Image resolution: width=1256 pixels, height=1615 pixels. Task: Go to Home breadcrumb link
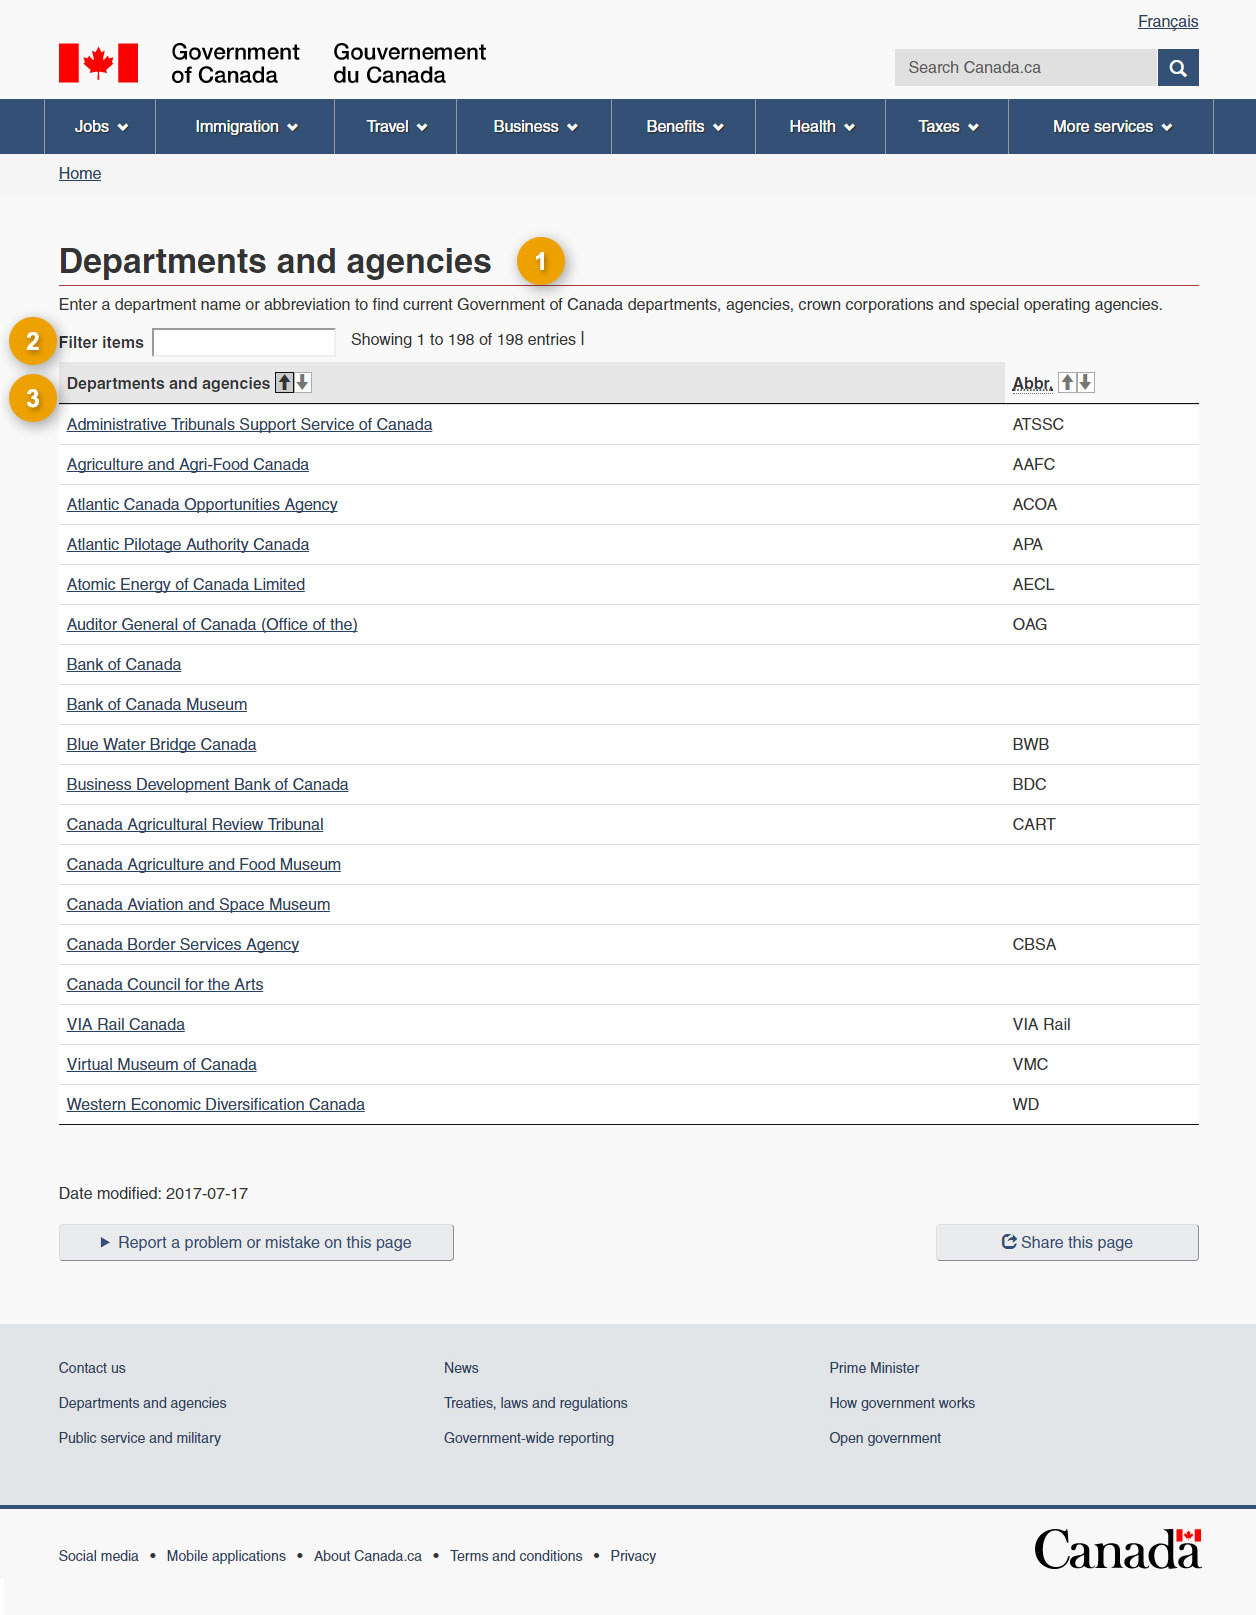point(80,174)
